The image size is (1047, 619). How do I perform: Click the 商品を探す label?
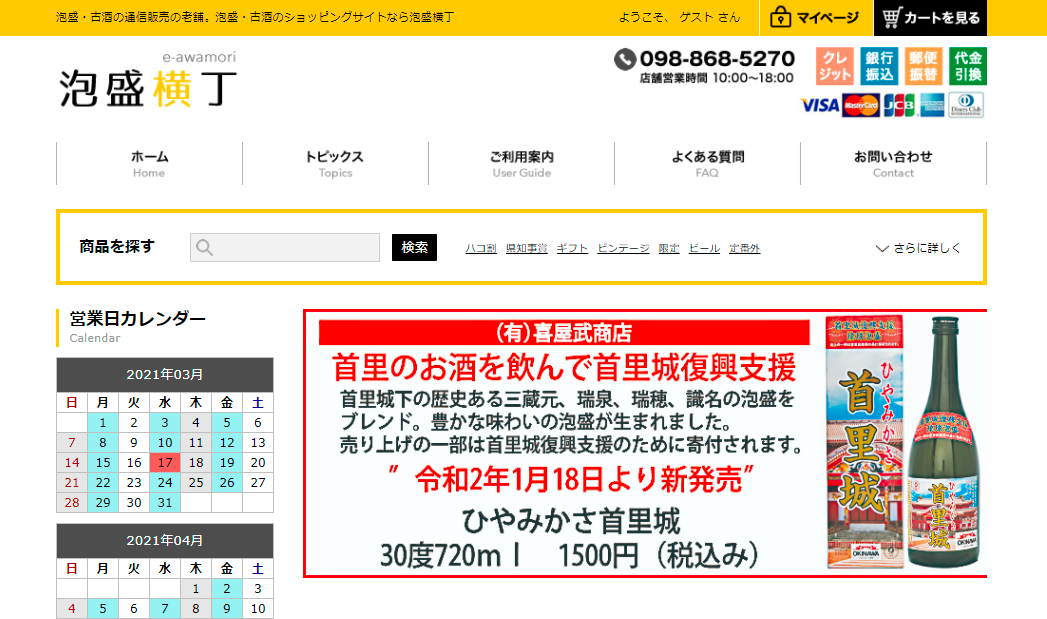pyautogui.click(x=117, y=246)
